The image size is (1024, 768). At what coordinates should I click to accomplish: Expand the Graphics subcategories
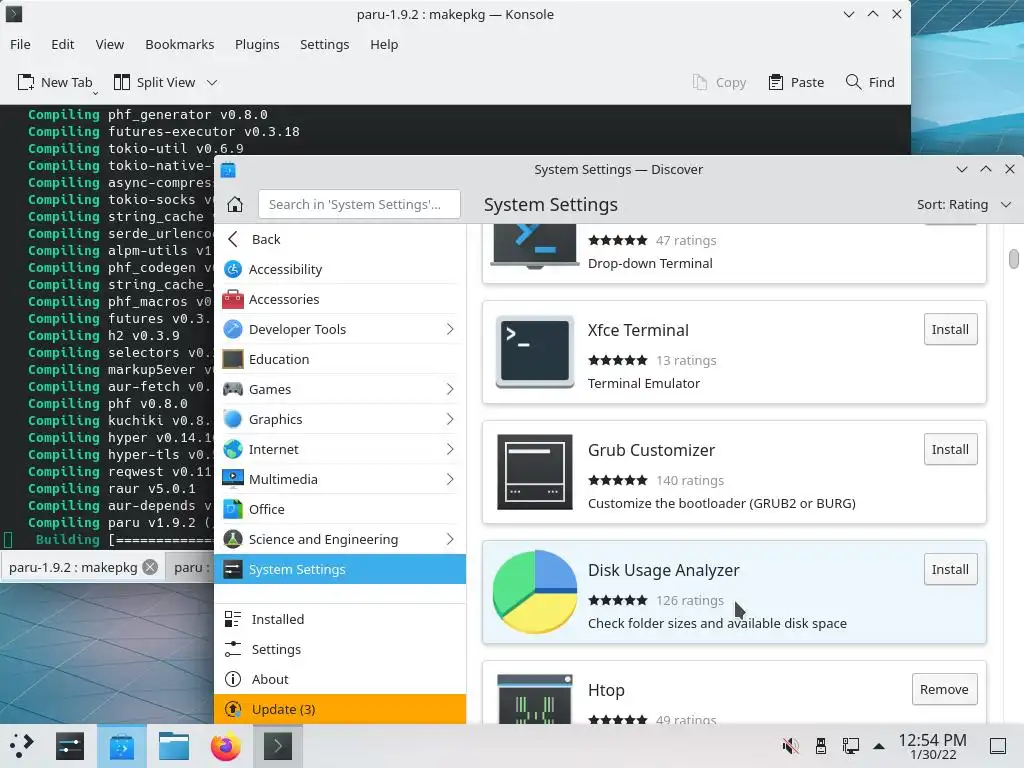[x=450, y=419]
